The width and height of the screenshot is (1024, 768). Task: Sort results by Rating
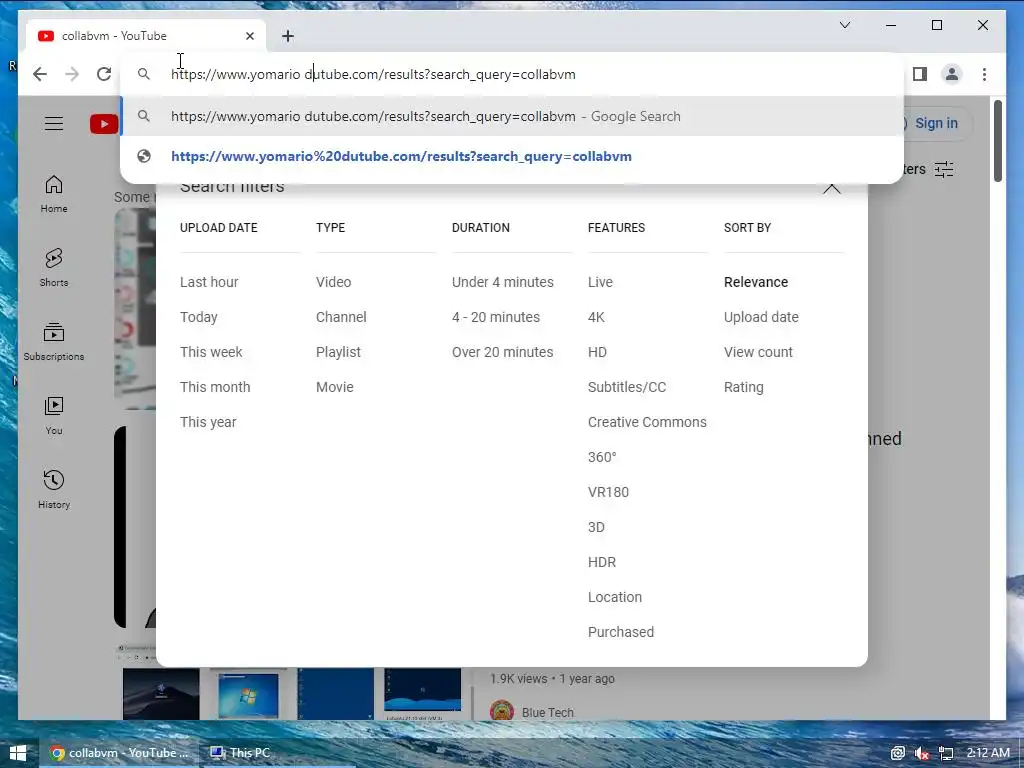(743, 387)
